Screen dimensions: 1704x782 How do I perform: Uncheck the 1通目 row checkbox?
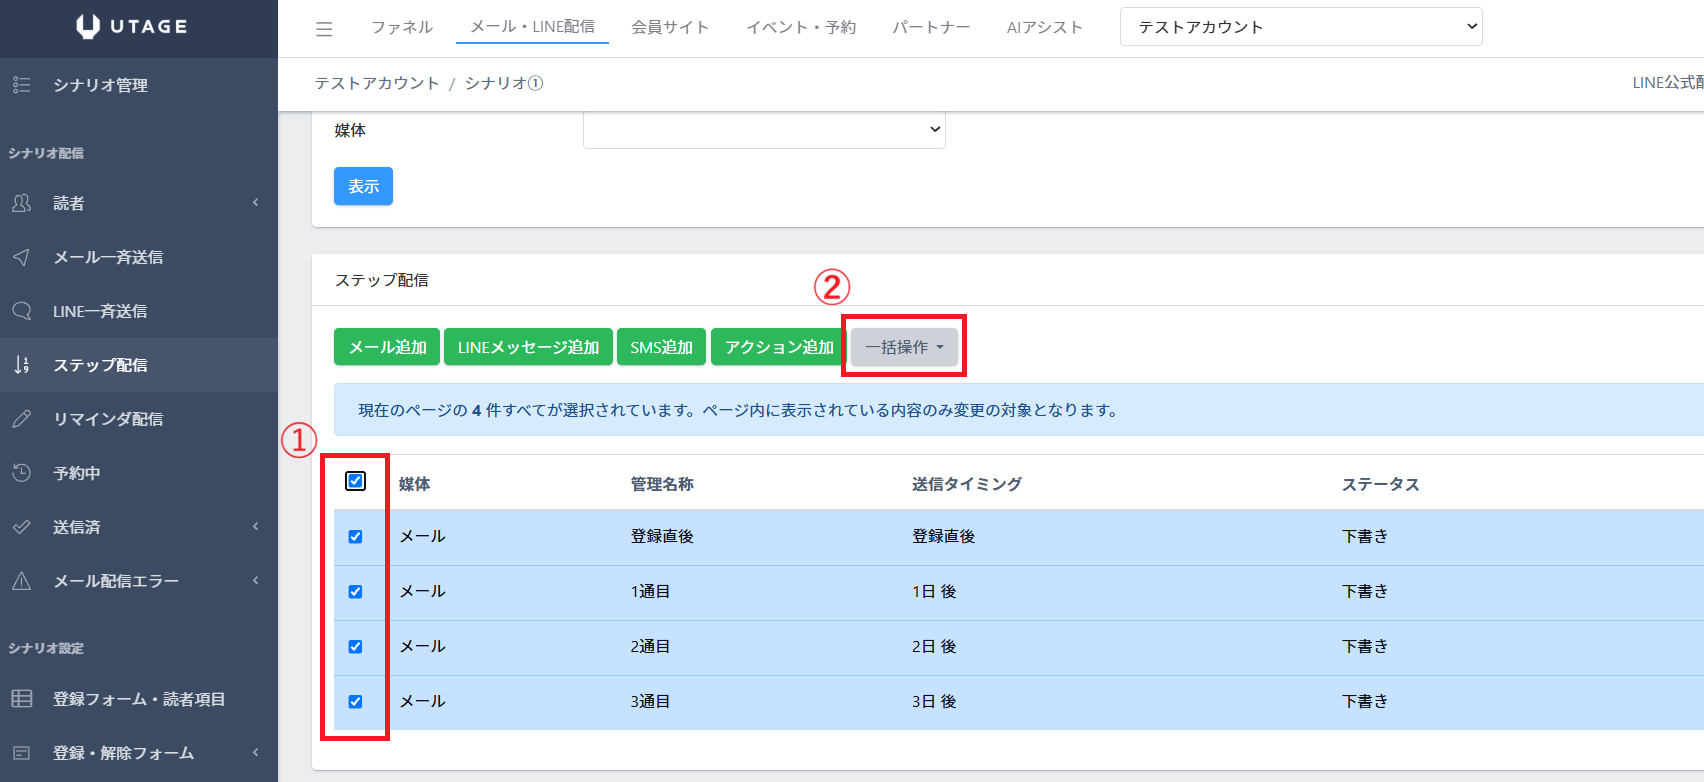355,592
